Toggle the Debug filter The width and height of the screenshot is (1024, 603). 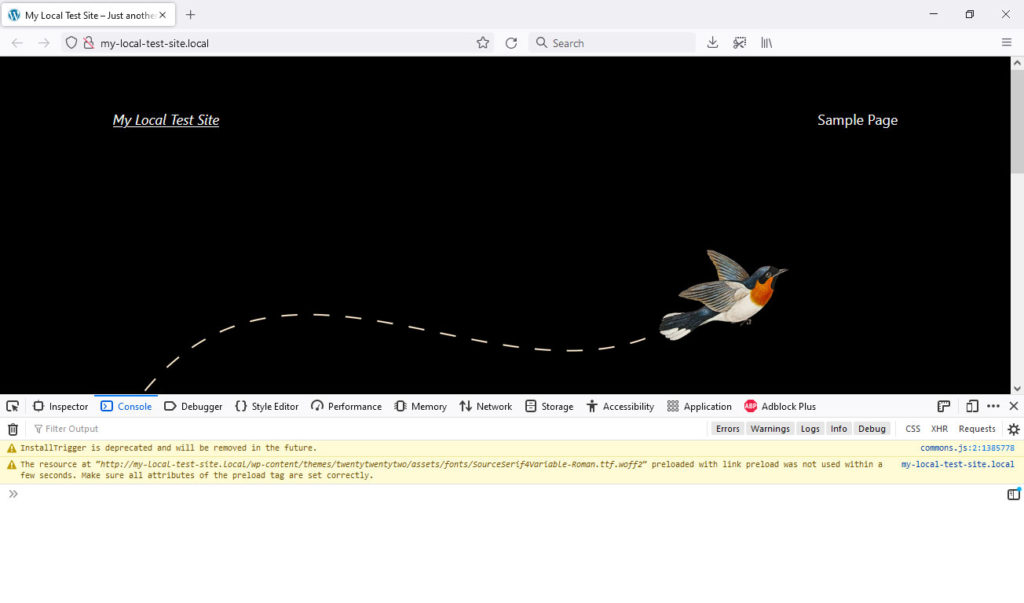(872, 429)
